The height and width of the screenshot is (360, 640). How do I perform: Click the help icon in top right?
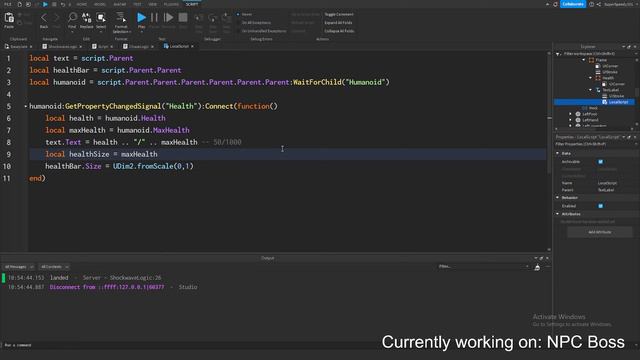591,4
